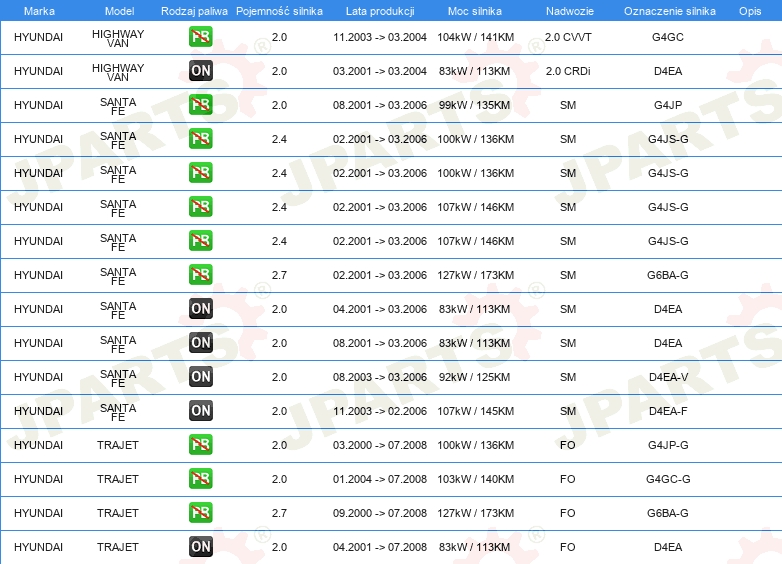
Task: Select the Trajet 2.7 capacity cell
Action: (x=279, y=513)
